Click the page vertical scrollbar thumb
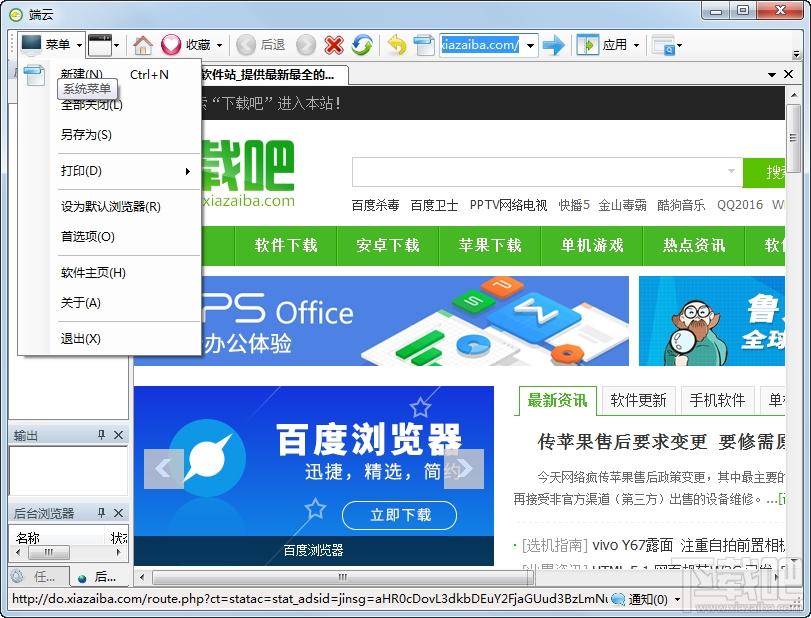Screen dimensions: 811x618 pos(793,138)
